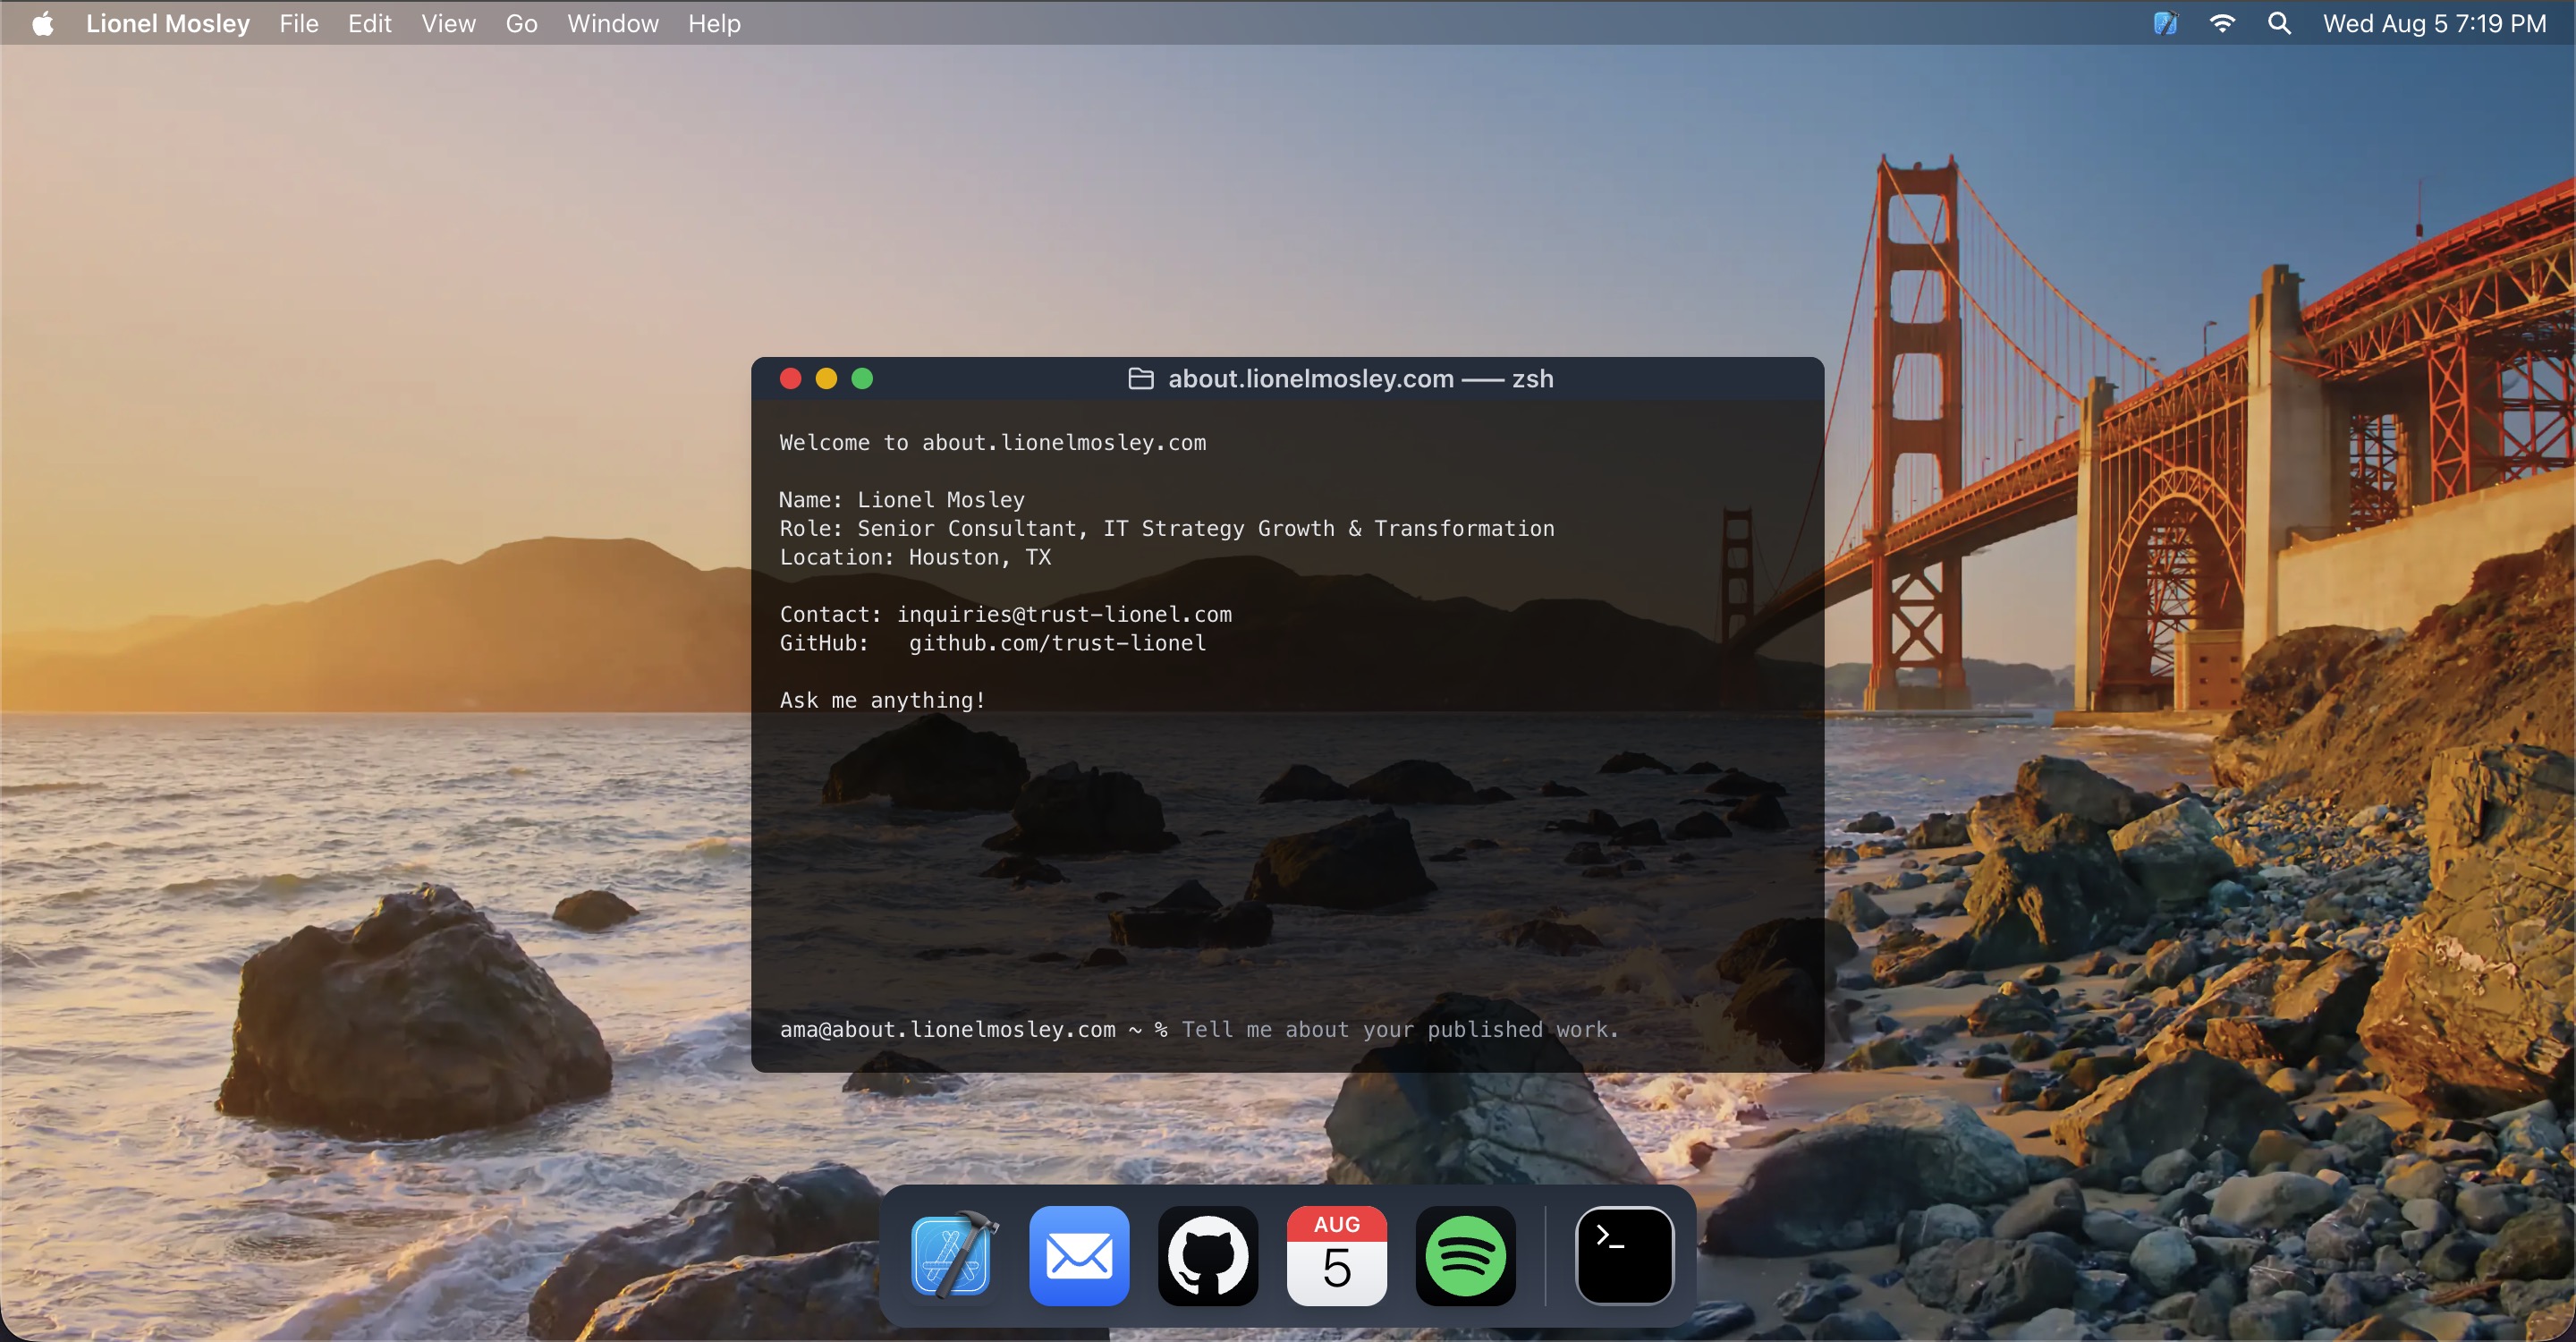Open Terminal from the Dock
This screenshot has width=2576, height=1342.
1624,1256
